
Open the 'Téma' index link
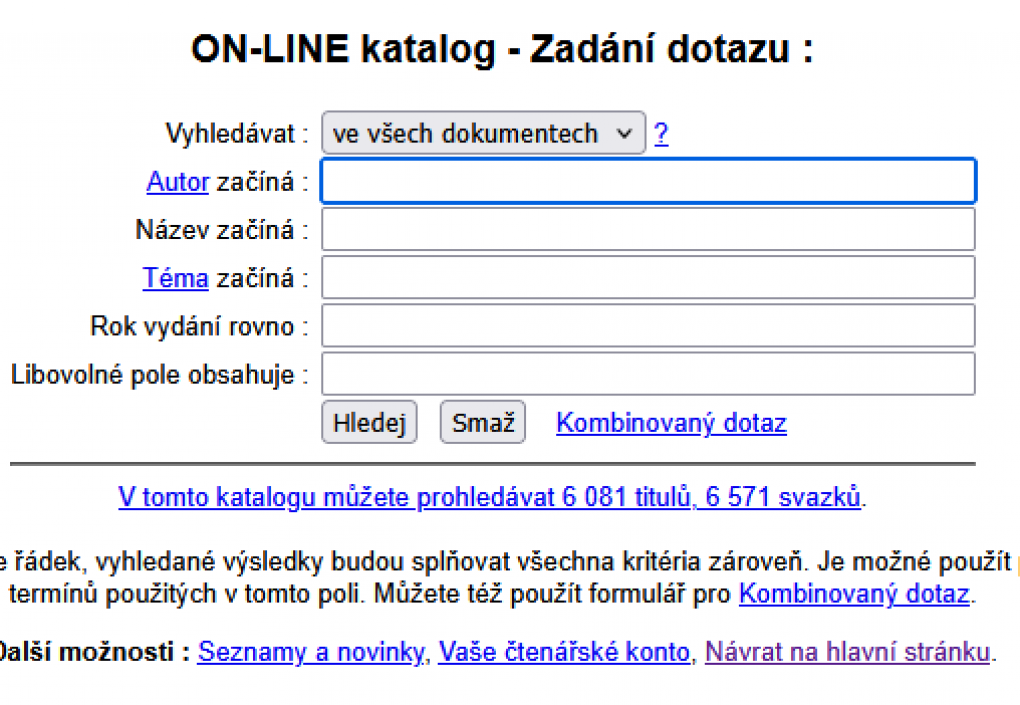click(176, 278)
